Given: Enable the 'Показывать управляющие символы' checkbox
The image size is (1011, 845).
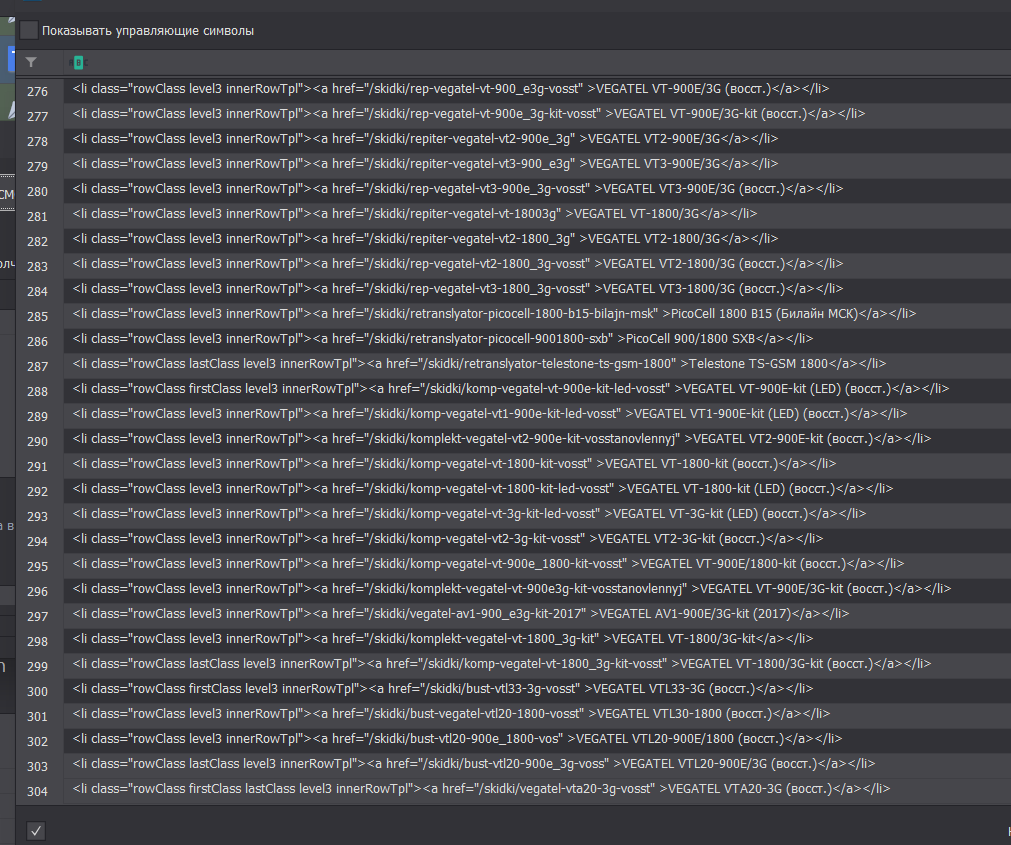Looking at the screenshot, I should [29, 30].
